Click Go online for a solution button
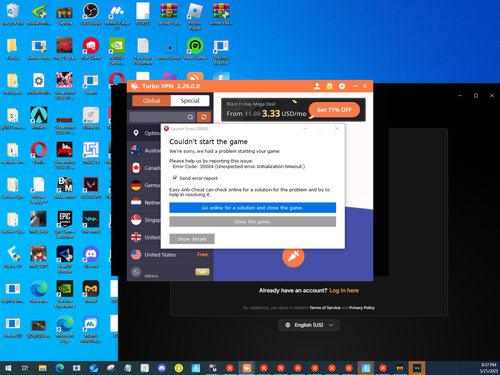The image size is (500, 375). (x=252, y=208)
